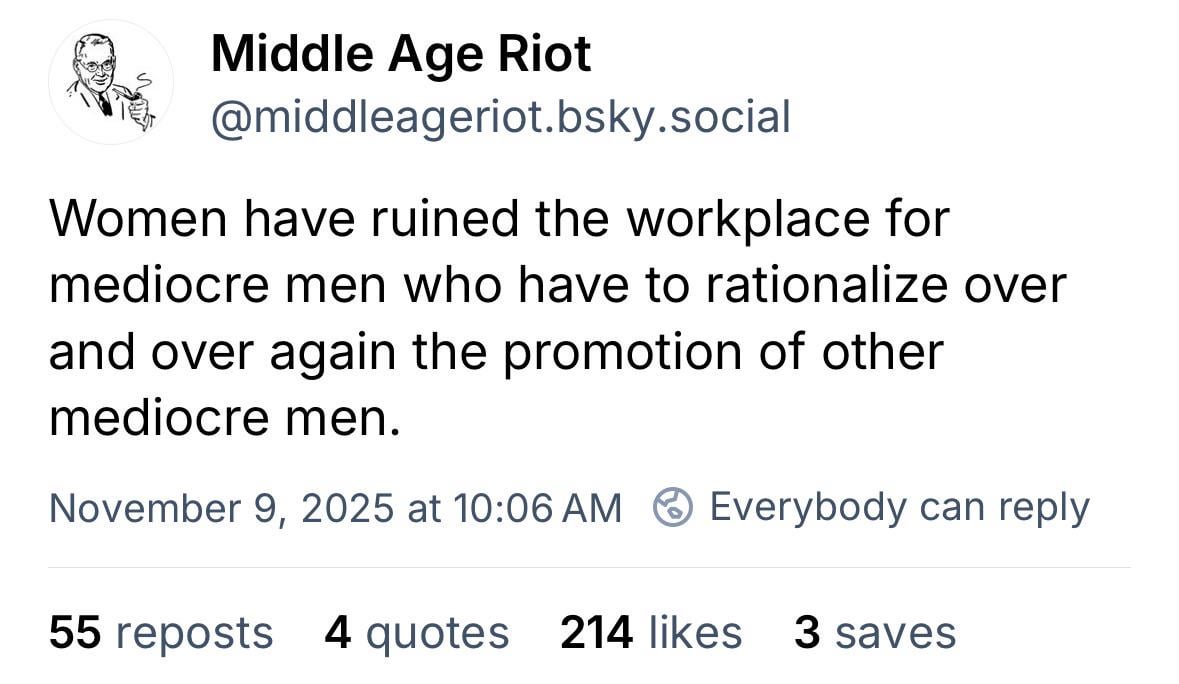Image resolution: width=1179 pixels, height=684 pixels.
Task: Click the word "saves" in the stats row
Action: pos(895,633)
